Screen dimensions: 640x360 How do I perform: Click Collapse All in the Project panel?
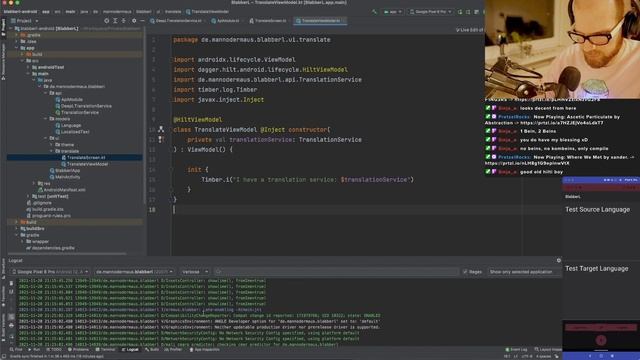(x=124, y=21)
